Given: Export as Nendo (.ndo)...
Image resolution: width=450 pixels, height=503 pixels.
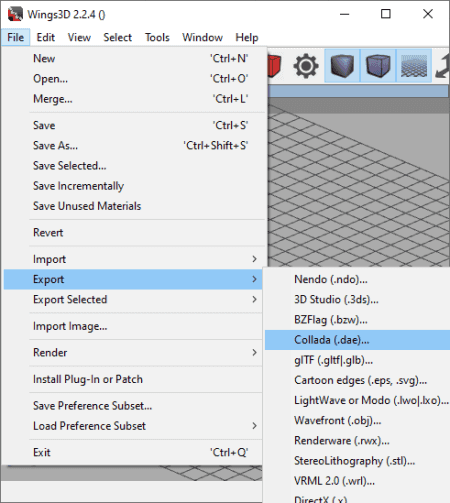Looking at the screenshot, I should click(x=357, y=279).
